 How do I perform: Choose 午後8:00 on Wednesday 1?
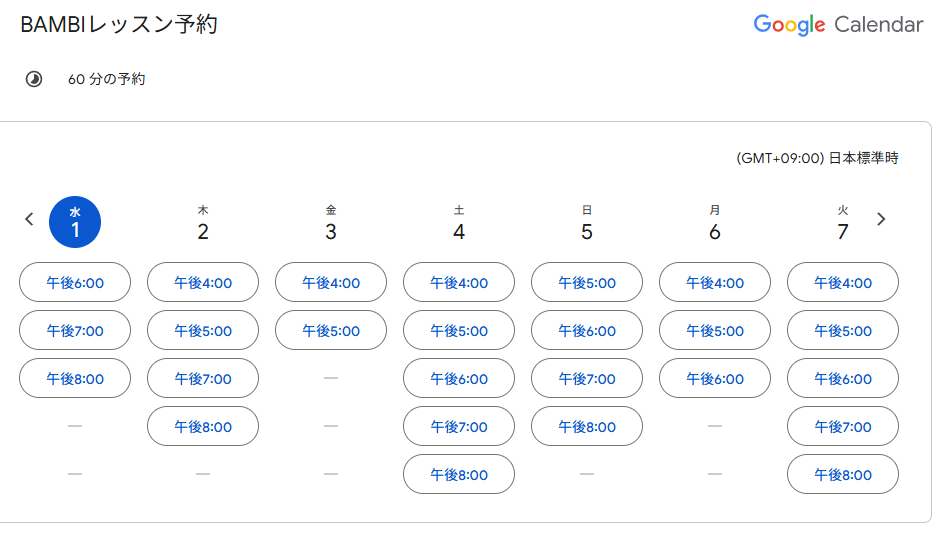pyautogui.click(x=75, y=379)
